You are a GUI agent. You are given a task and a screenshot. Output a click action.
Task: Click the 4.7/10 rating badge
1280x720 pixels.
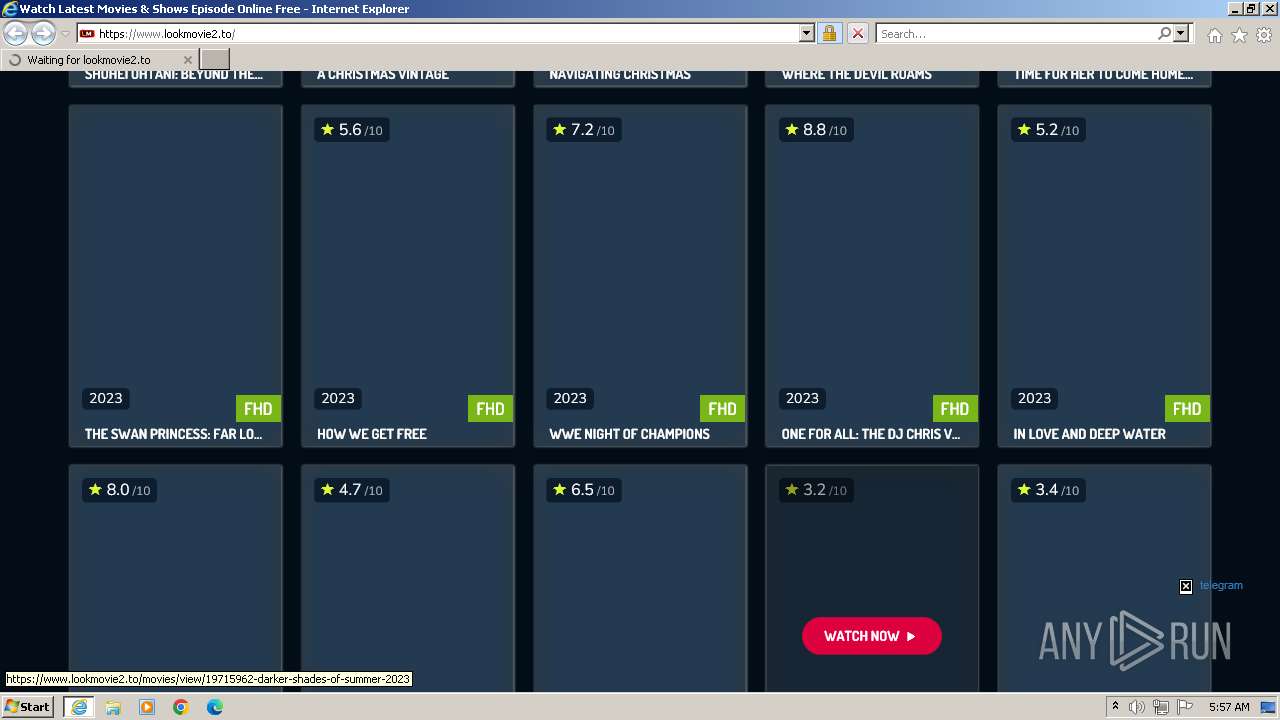[x=351, y=490]
